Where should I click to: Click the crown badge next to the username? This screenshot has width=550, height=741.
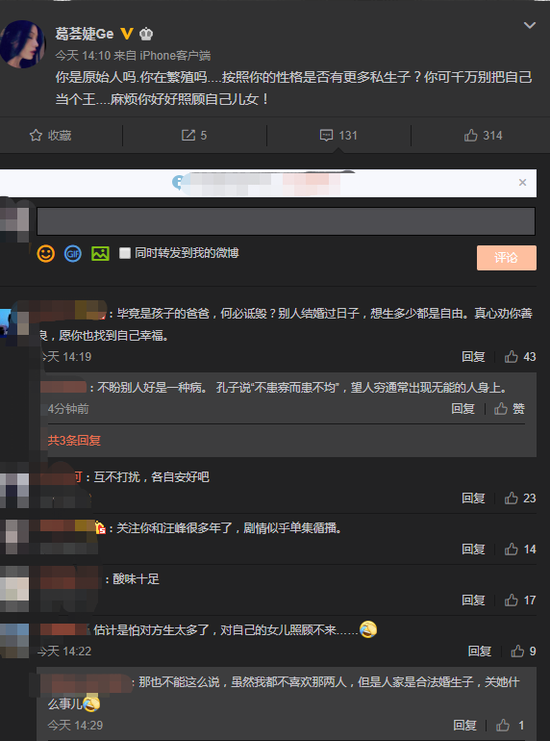click(146, 34)
